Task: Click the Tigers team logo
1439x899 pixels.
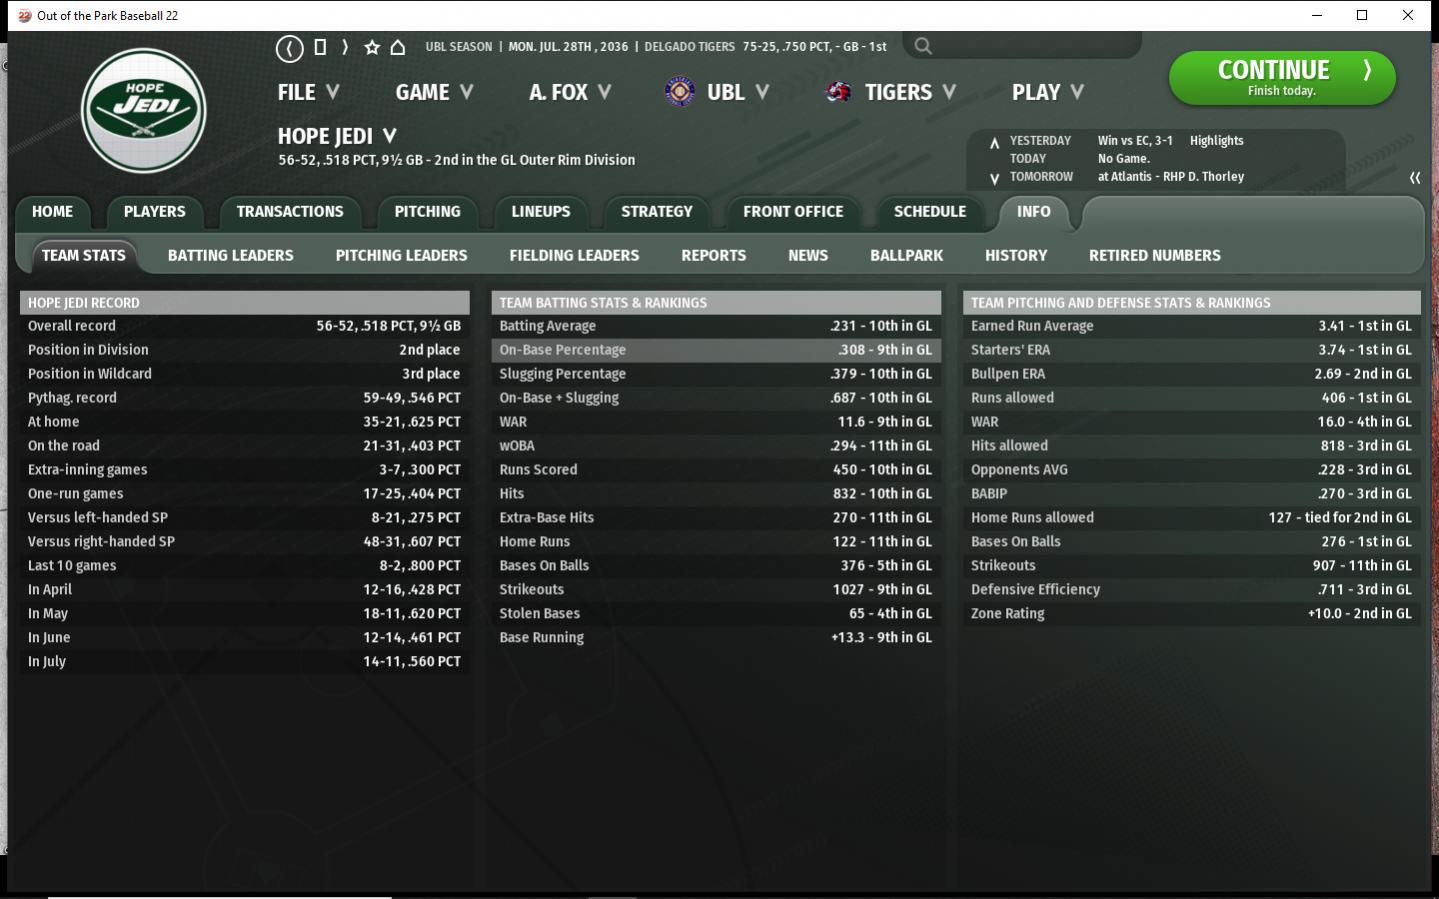Action: click(838, 92)
